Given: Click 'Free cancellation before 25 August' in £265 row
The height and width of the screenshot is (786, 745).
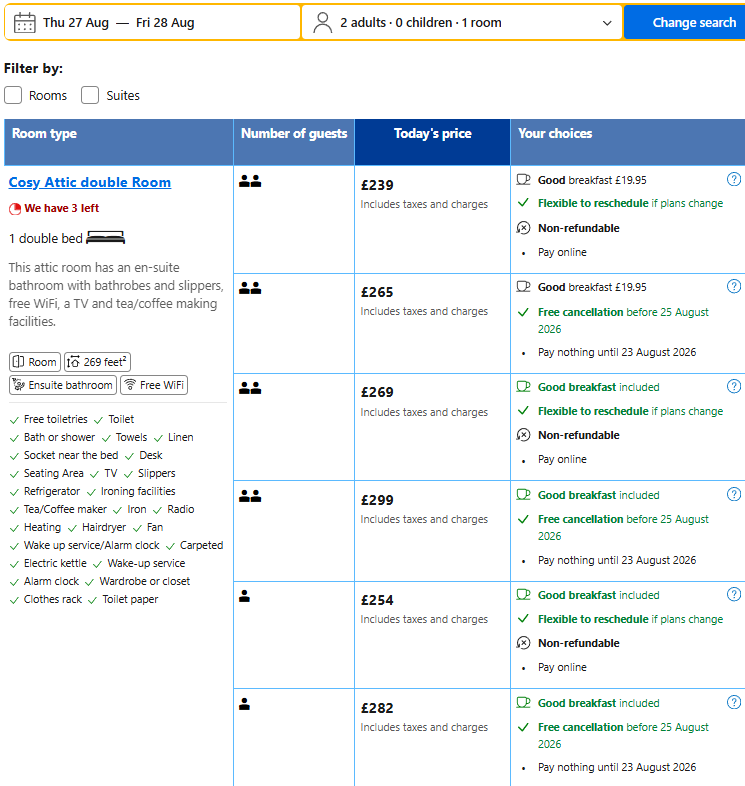Looking at the screenshot, I should click(x=623, y=312).
